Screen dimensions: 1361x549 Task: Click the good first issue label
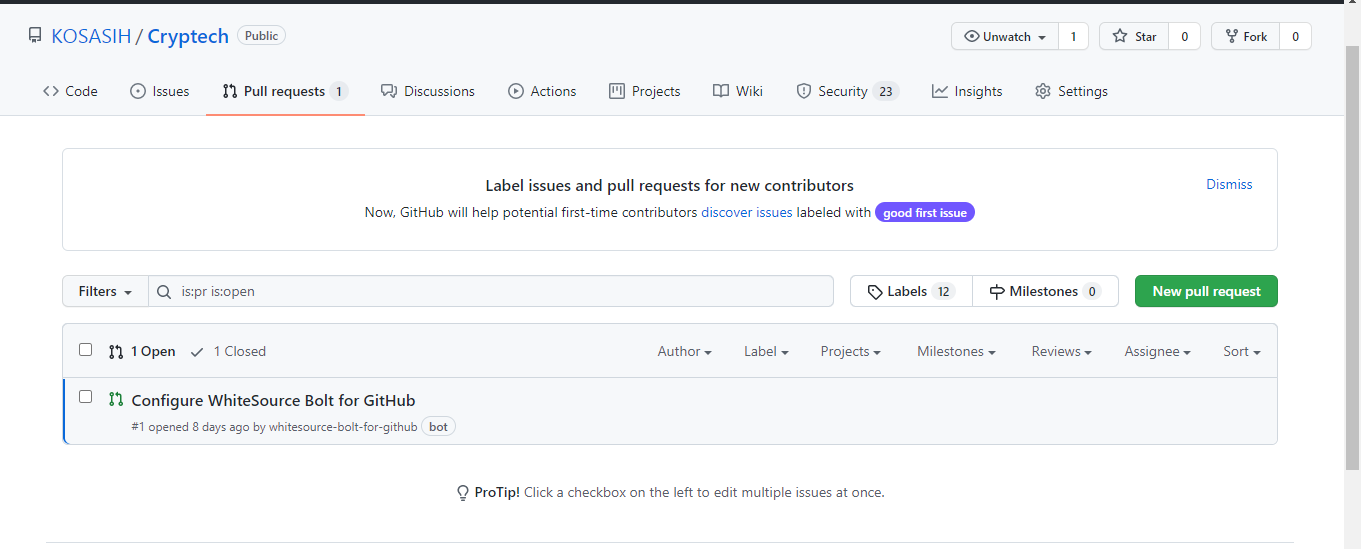[x=925, y=212]
